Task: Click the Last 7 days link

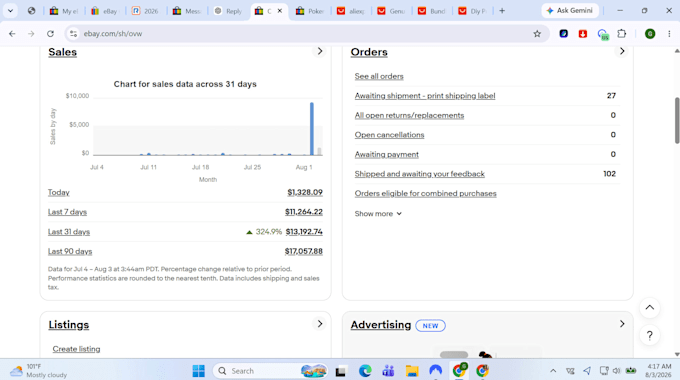Action: [67, 212]
